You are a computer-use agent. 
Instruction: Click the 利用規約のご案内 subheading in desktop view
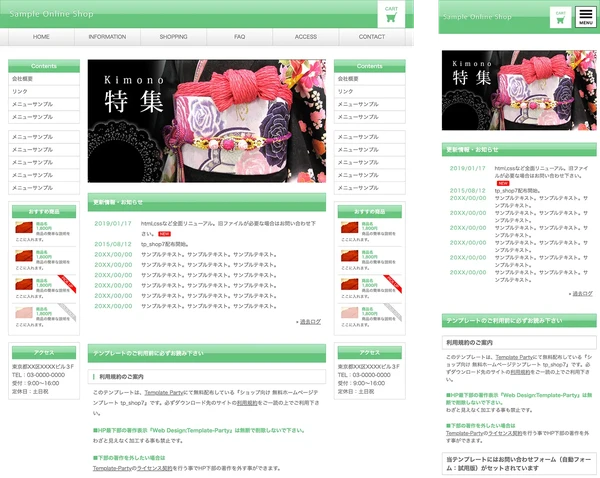[207, 377]
